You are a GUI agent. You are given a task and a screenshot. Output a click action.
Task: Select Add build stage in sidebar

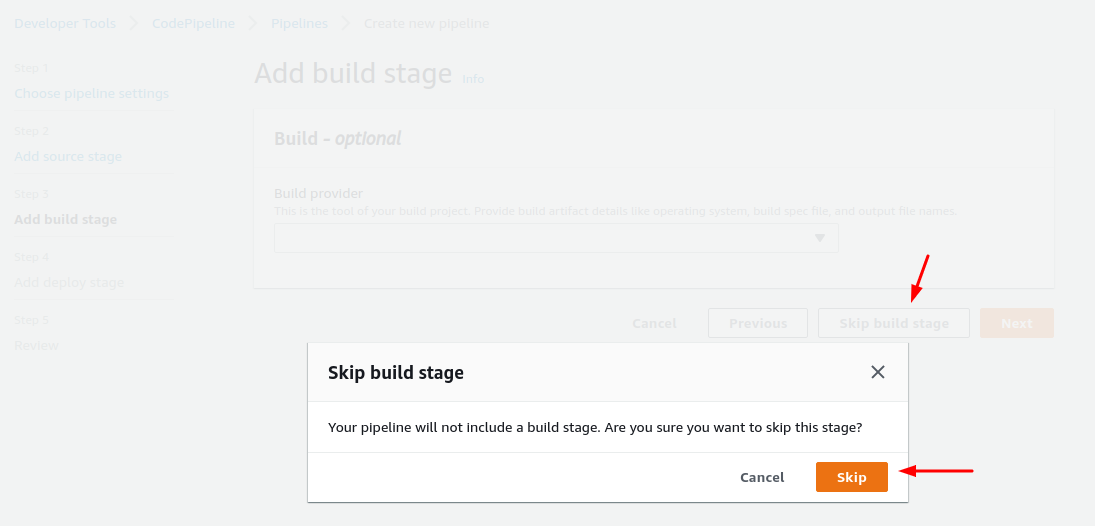pos(65,220)
